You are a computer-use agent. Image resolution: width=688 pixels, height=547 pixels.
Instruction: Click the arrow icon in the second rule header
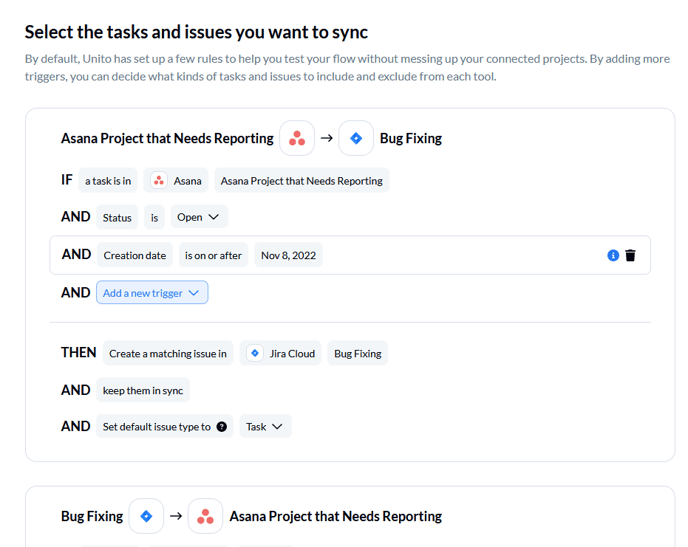[x=176, y=516]
